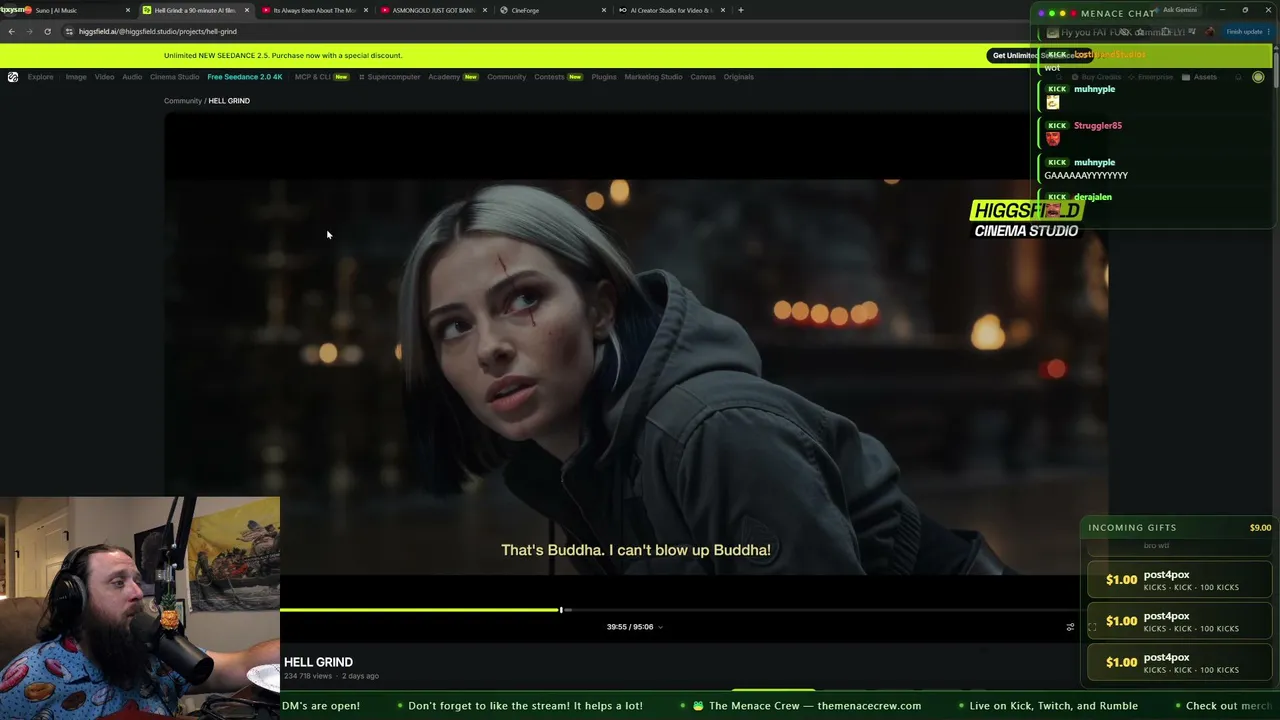Click the Community breadcrumb link
Screen dimensions: 1280x720
click(183, 101)
